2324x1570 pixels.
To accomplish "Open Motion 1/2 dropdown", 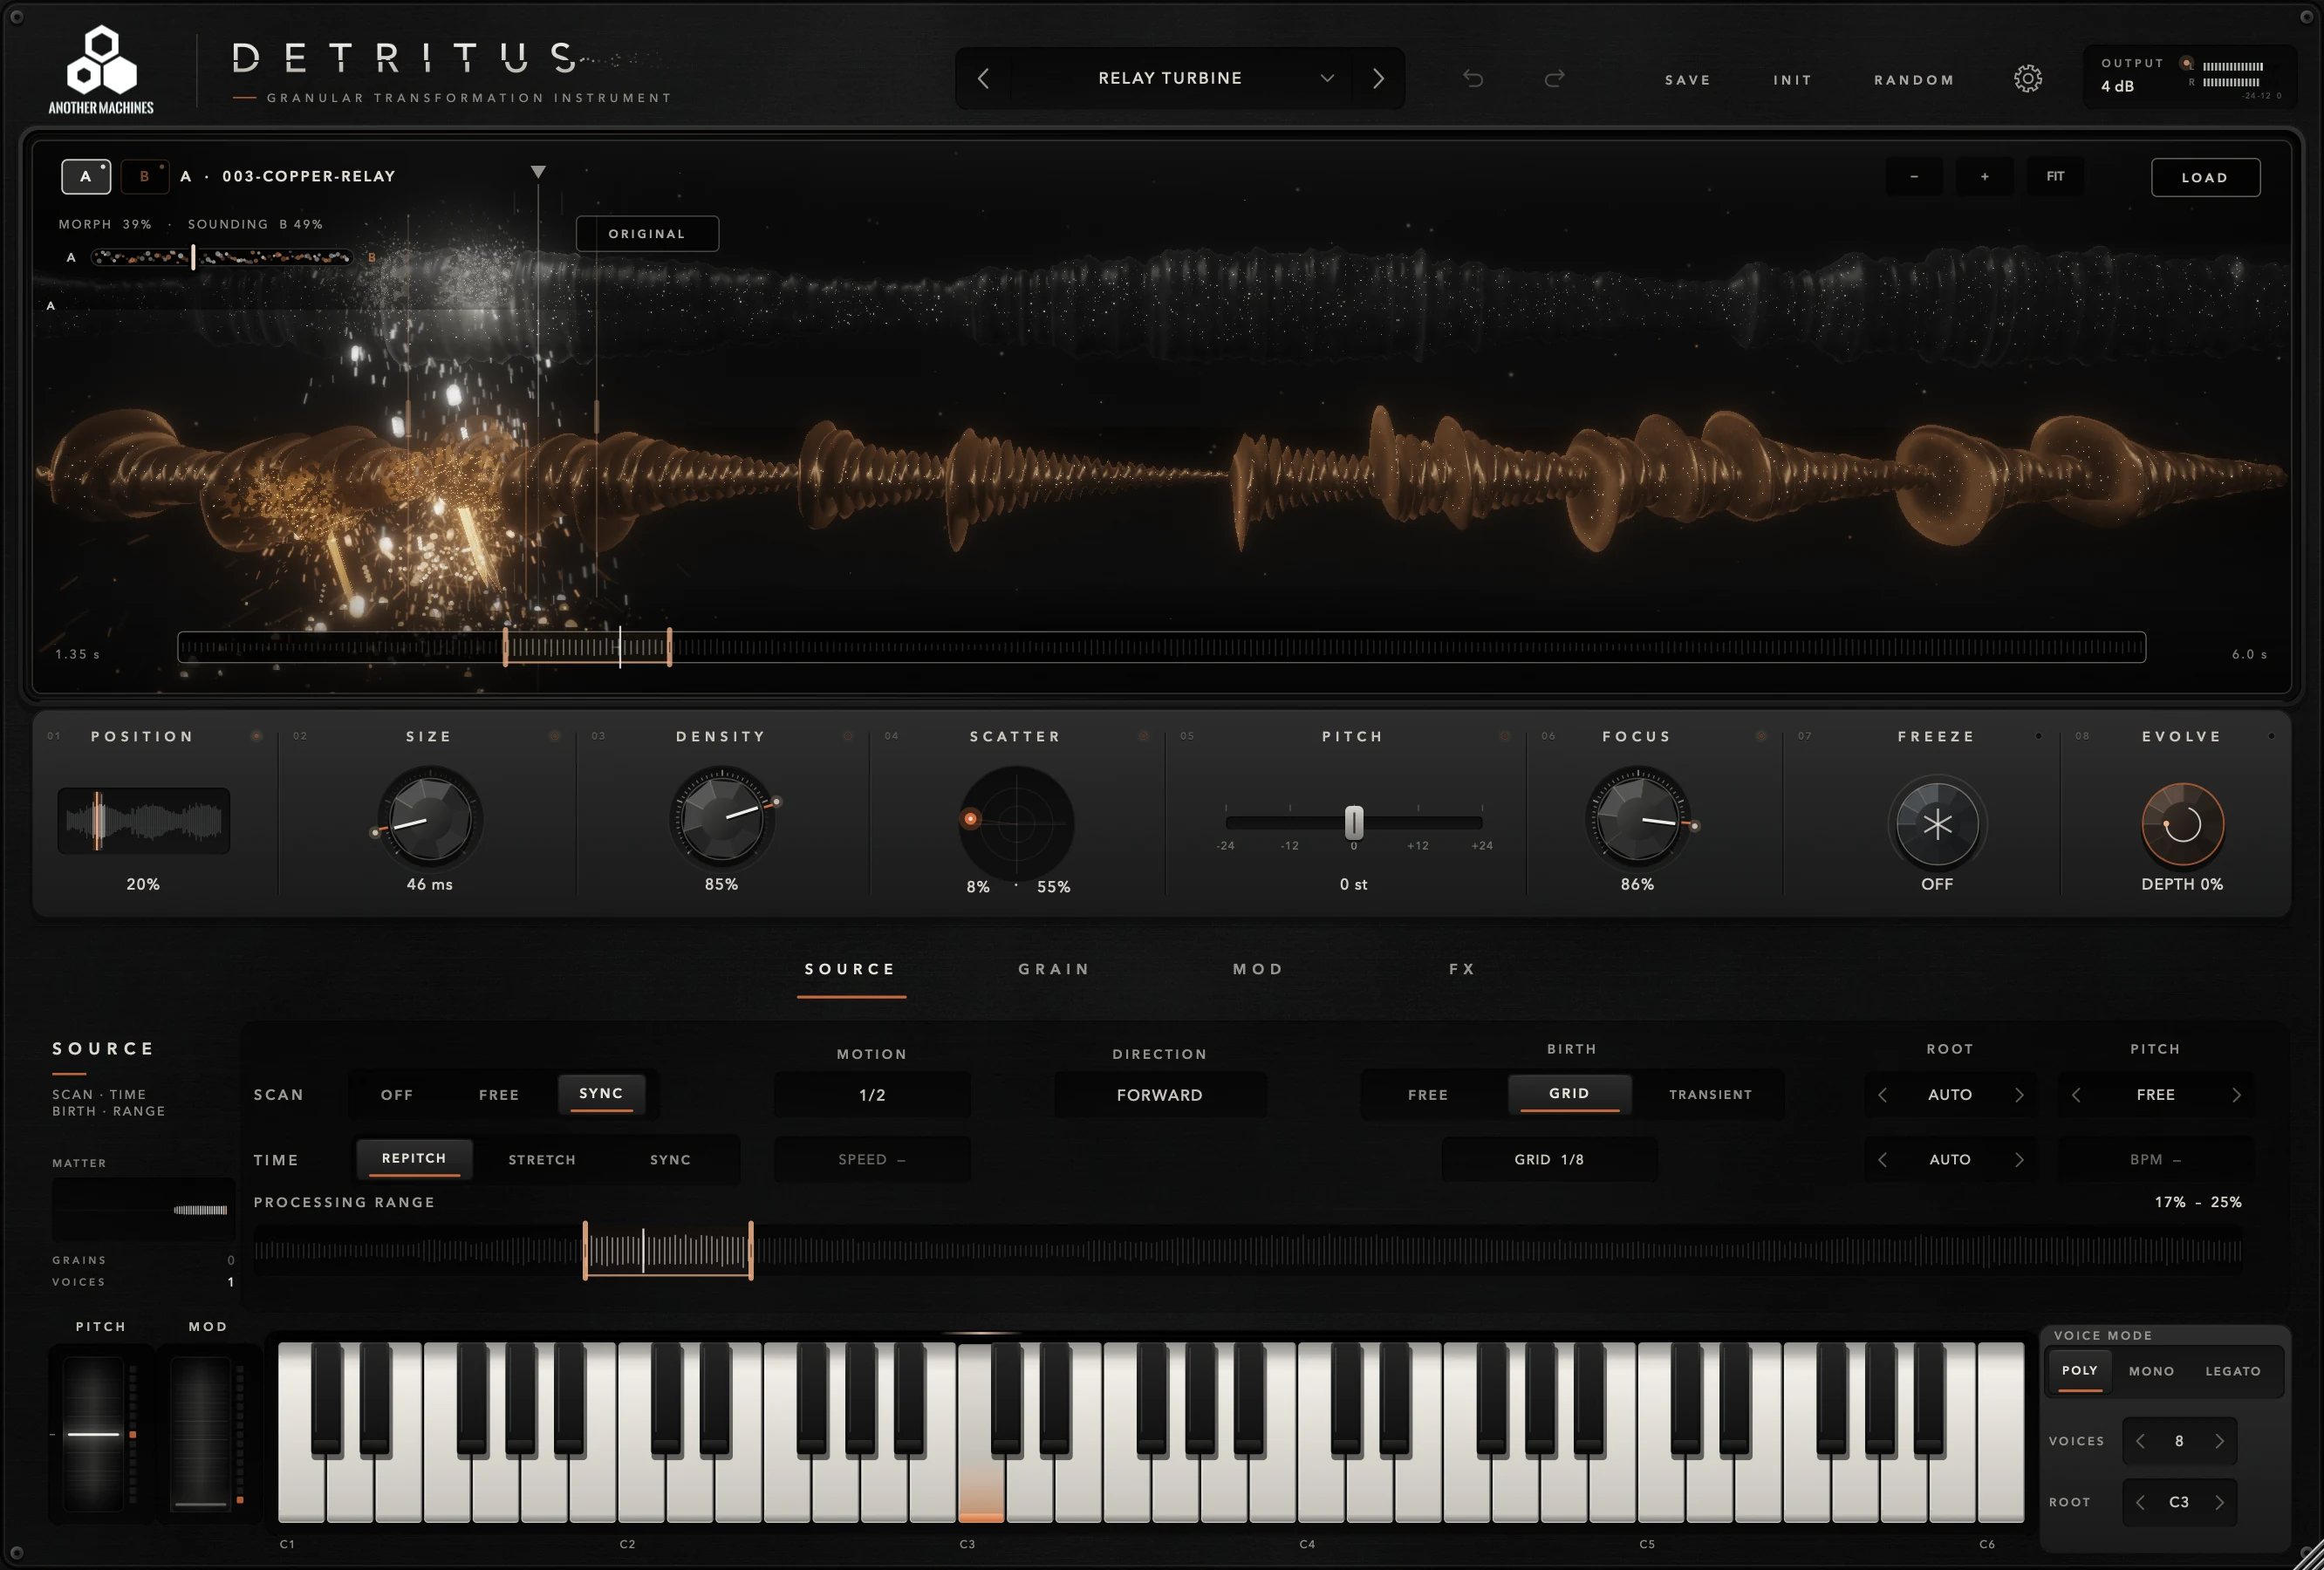I will pyautogui.click(x=872, y=1095).
